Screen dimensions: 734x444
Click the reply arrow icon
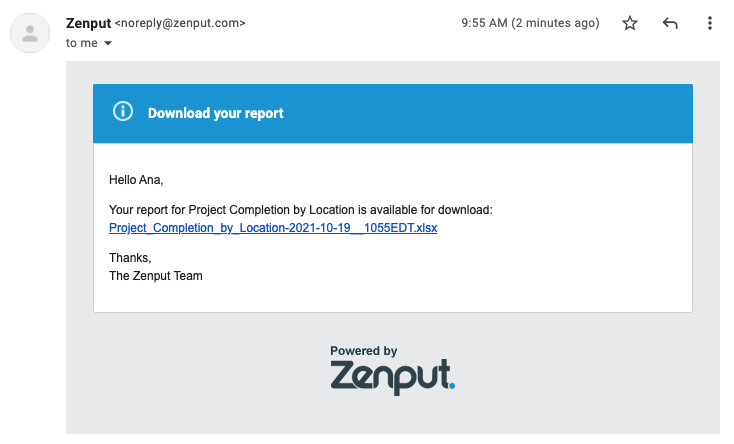point(670,23)
